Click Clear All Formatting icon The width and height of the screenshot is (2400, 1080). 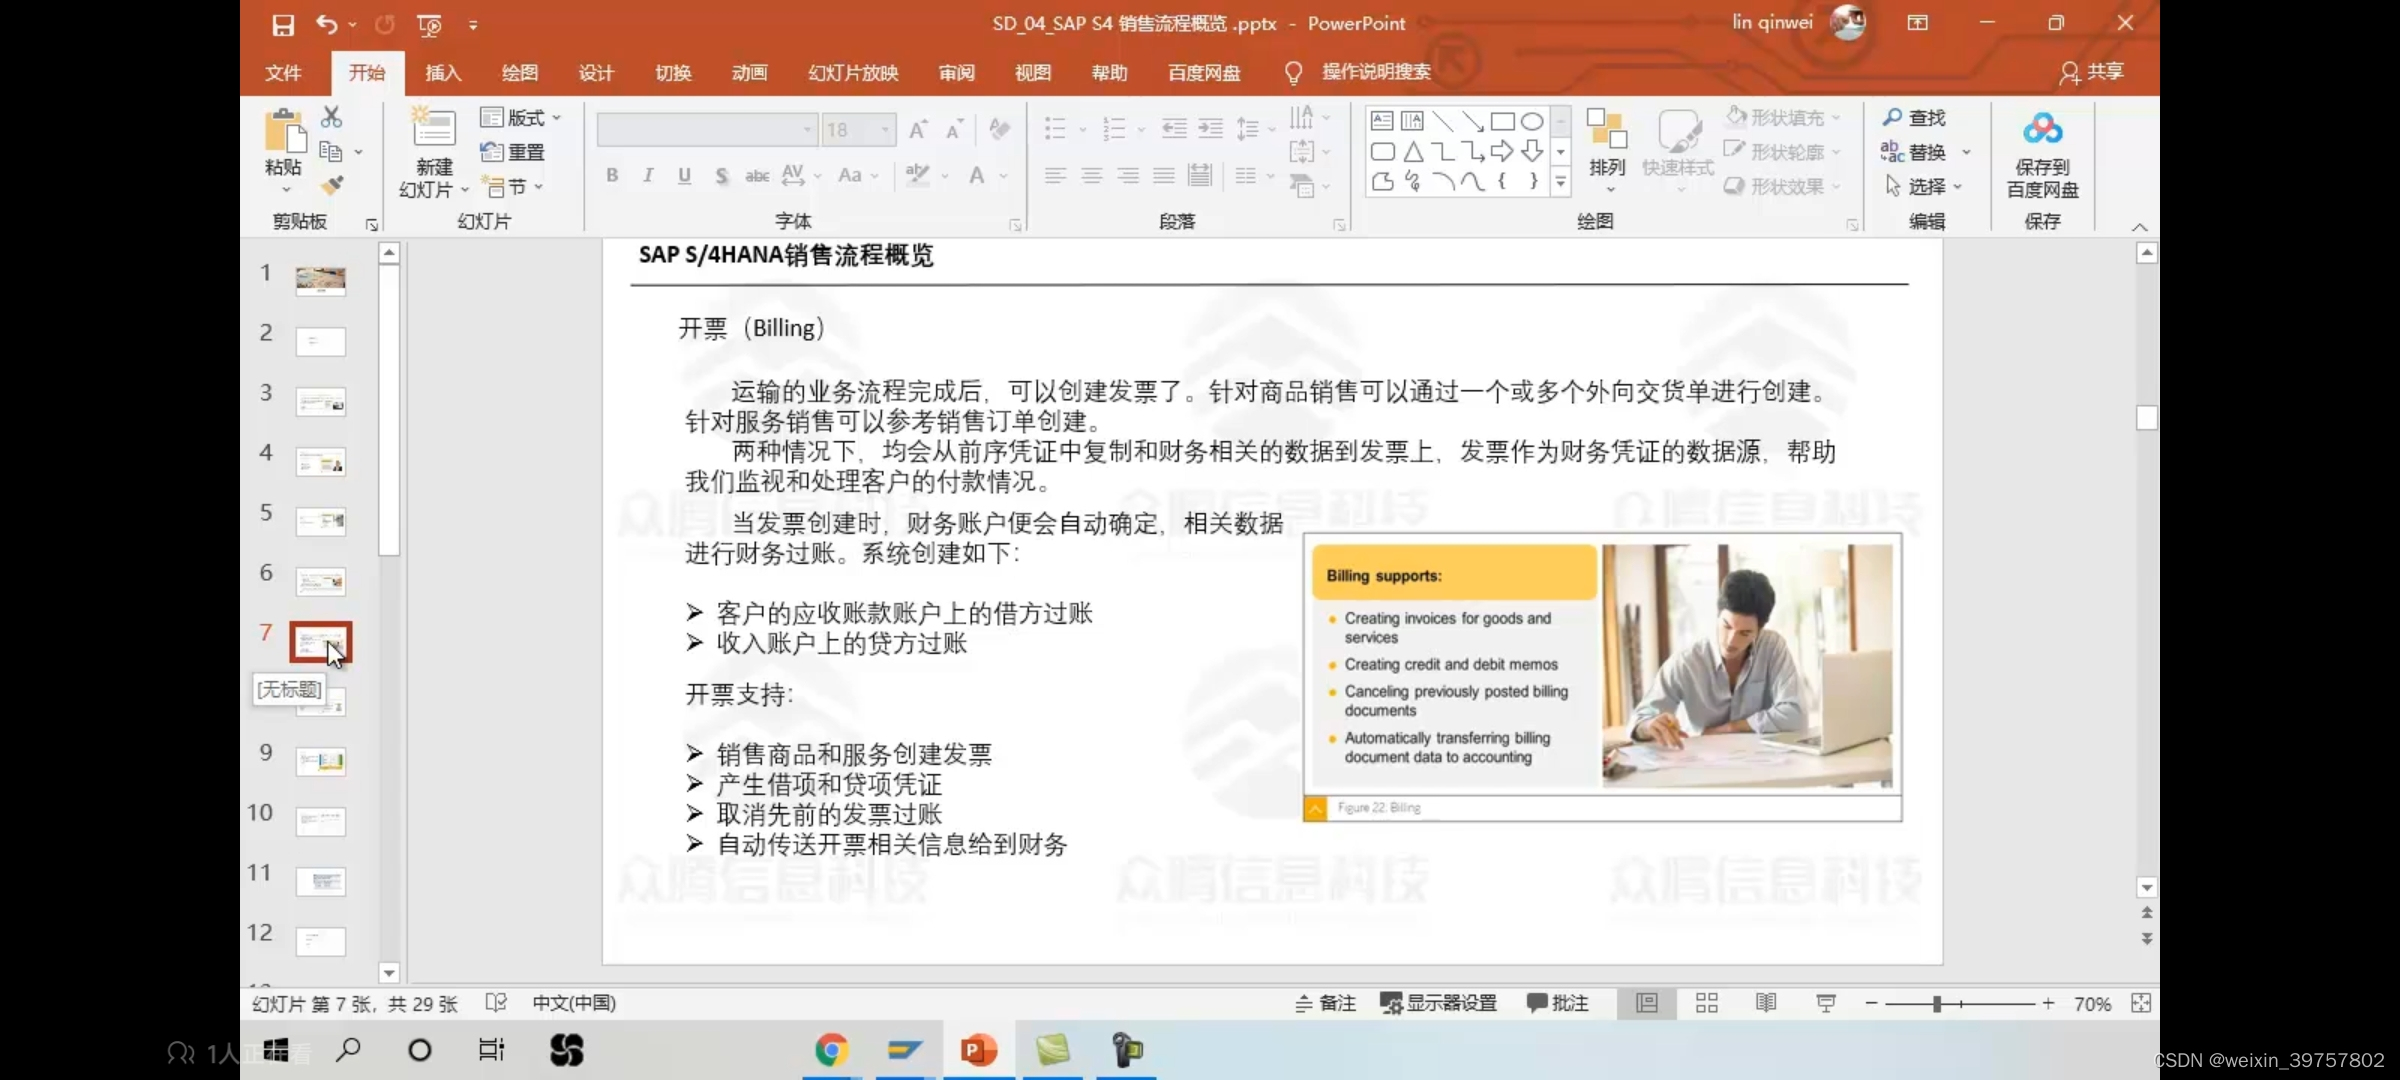[999, 129]
